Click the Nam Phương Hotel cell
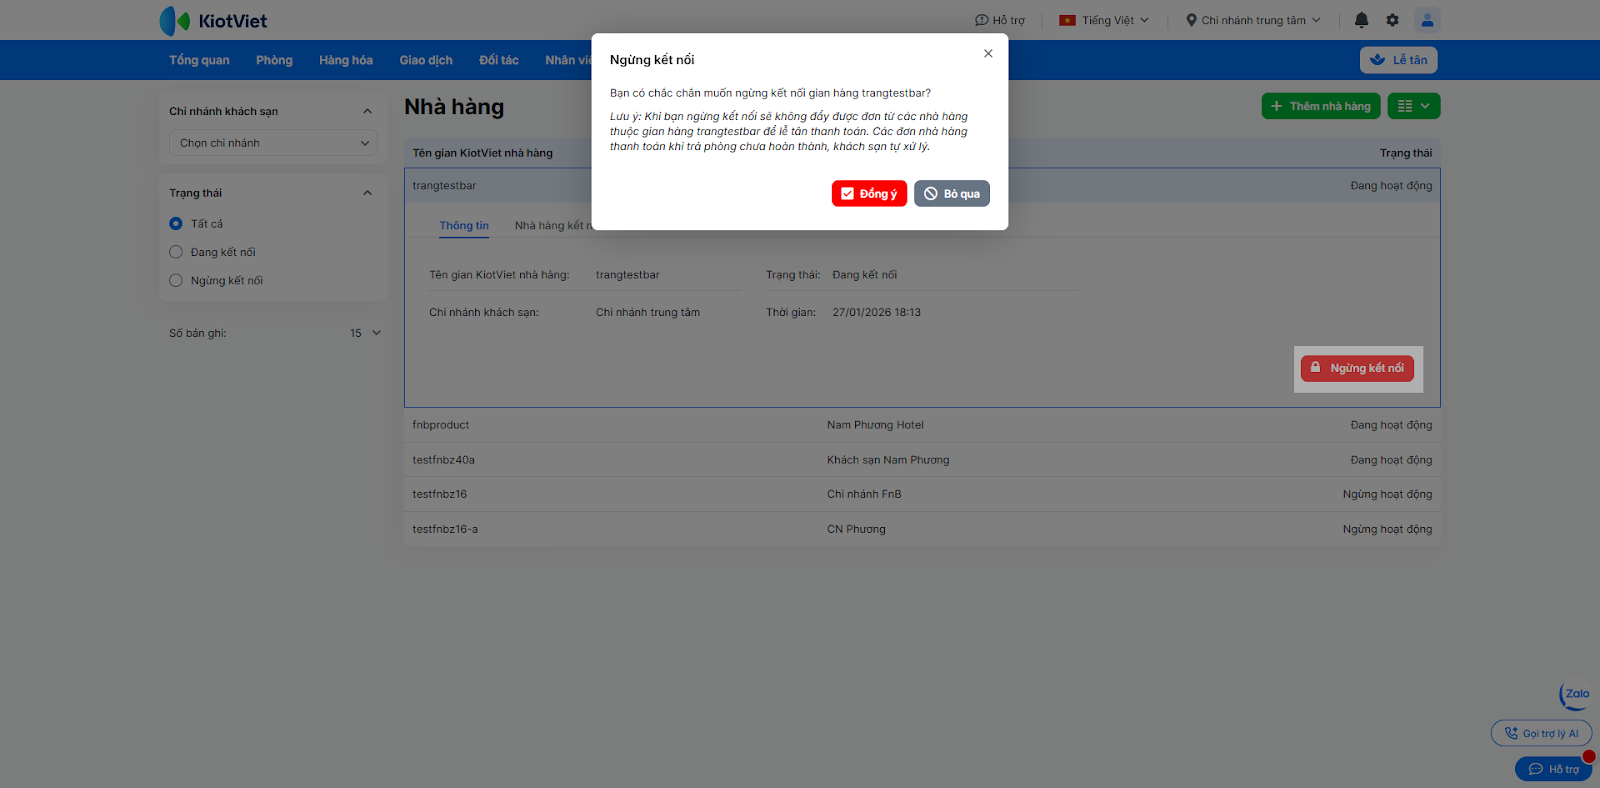The height and width of the screenshot is (788, 1600). pos(875,425)
